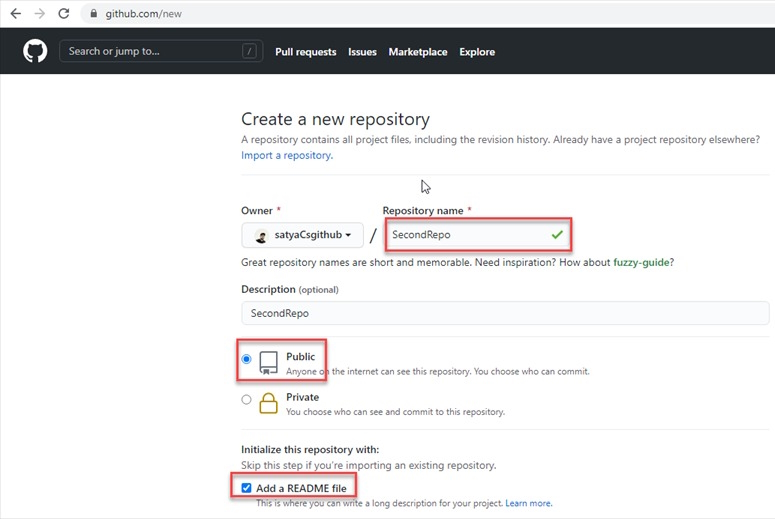The image size is (775, 519).
Task: Click the padlock site security icon
Action: 93,14
